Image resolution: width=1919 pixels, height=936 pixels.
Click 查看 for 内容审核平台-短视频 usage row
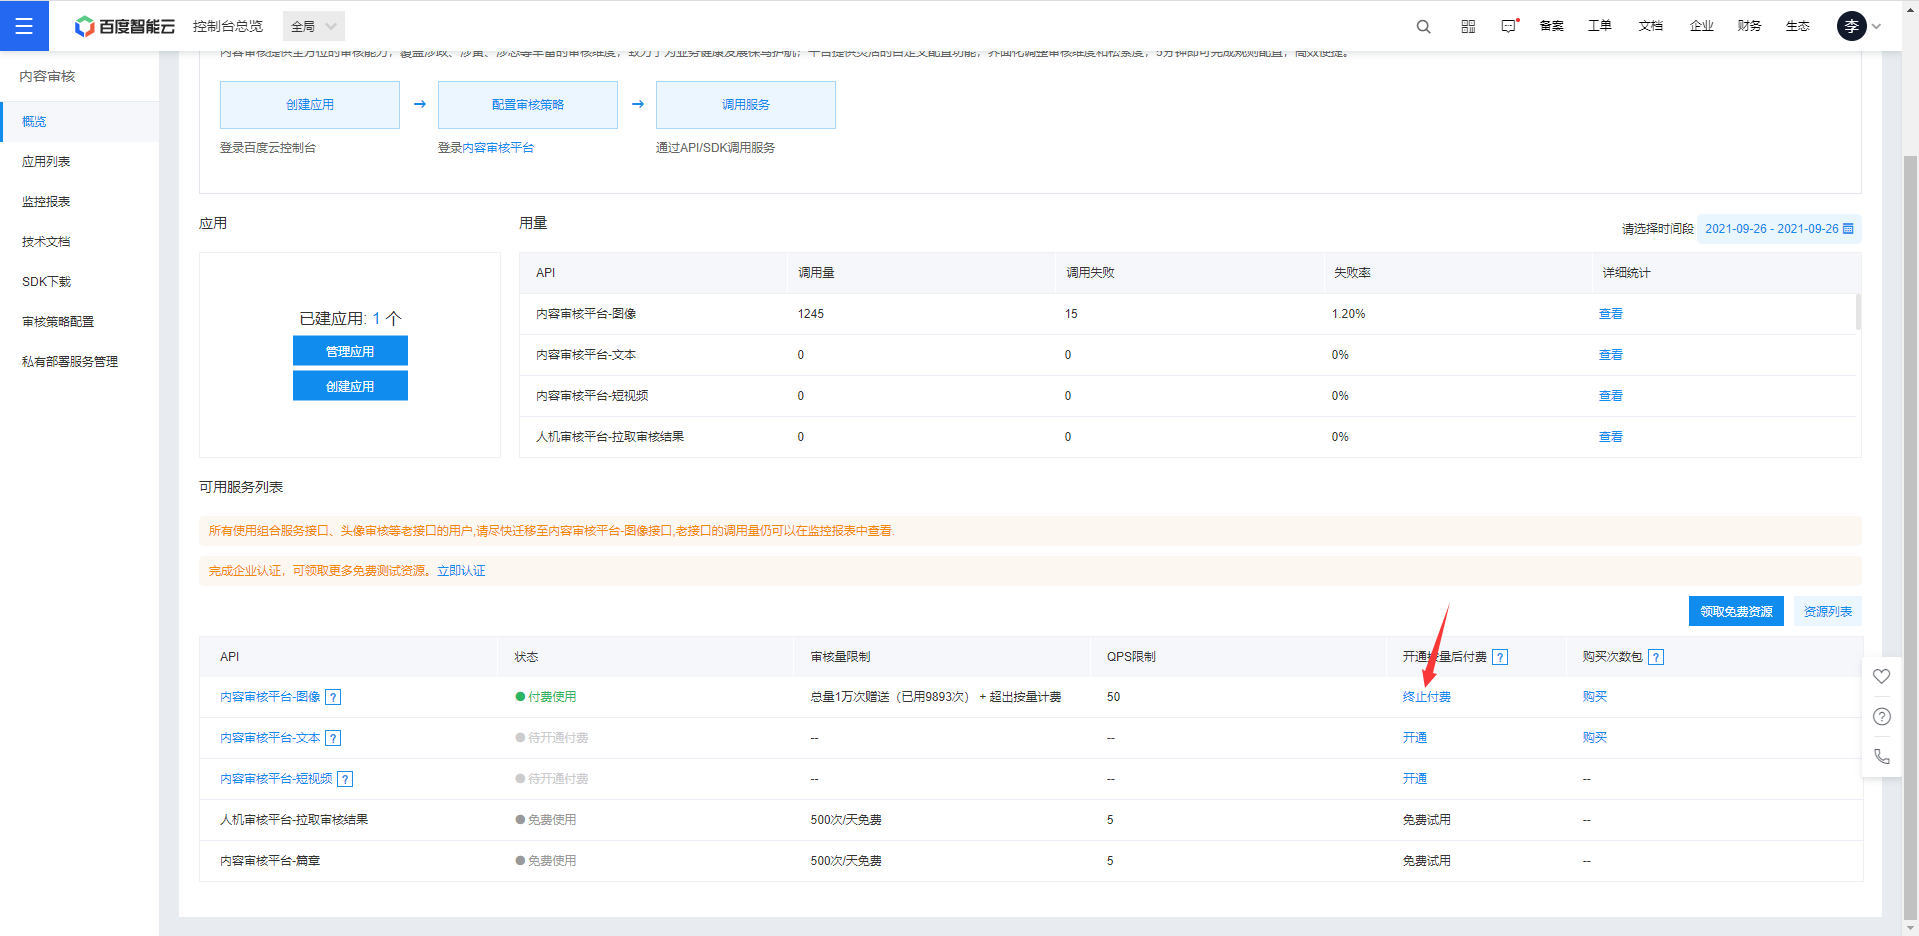1610,396
